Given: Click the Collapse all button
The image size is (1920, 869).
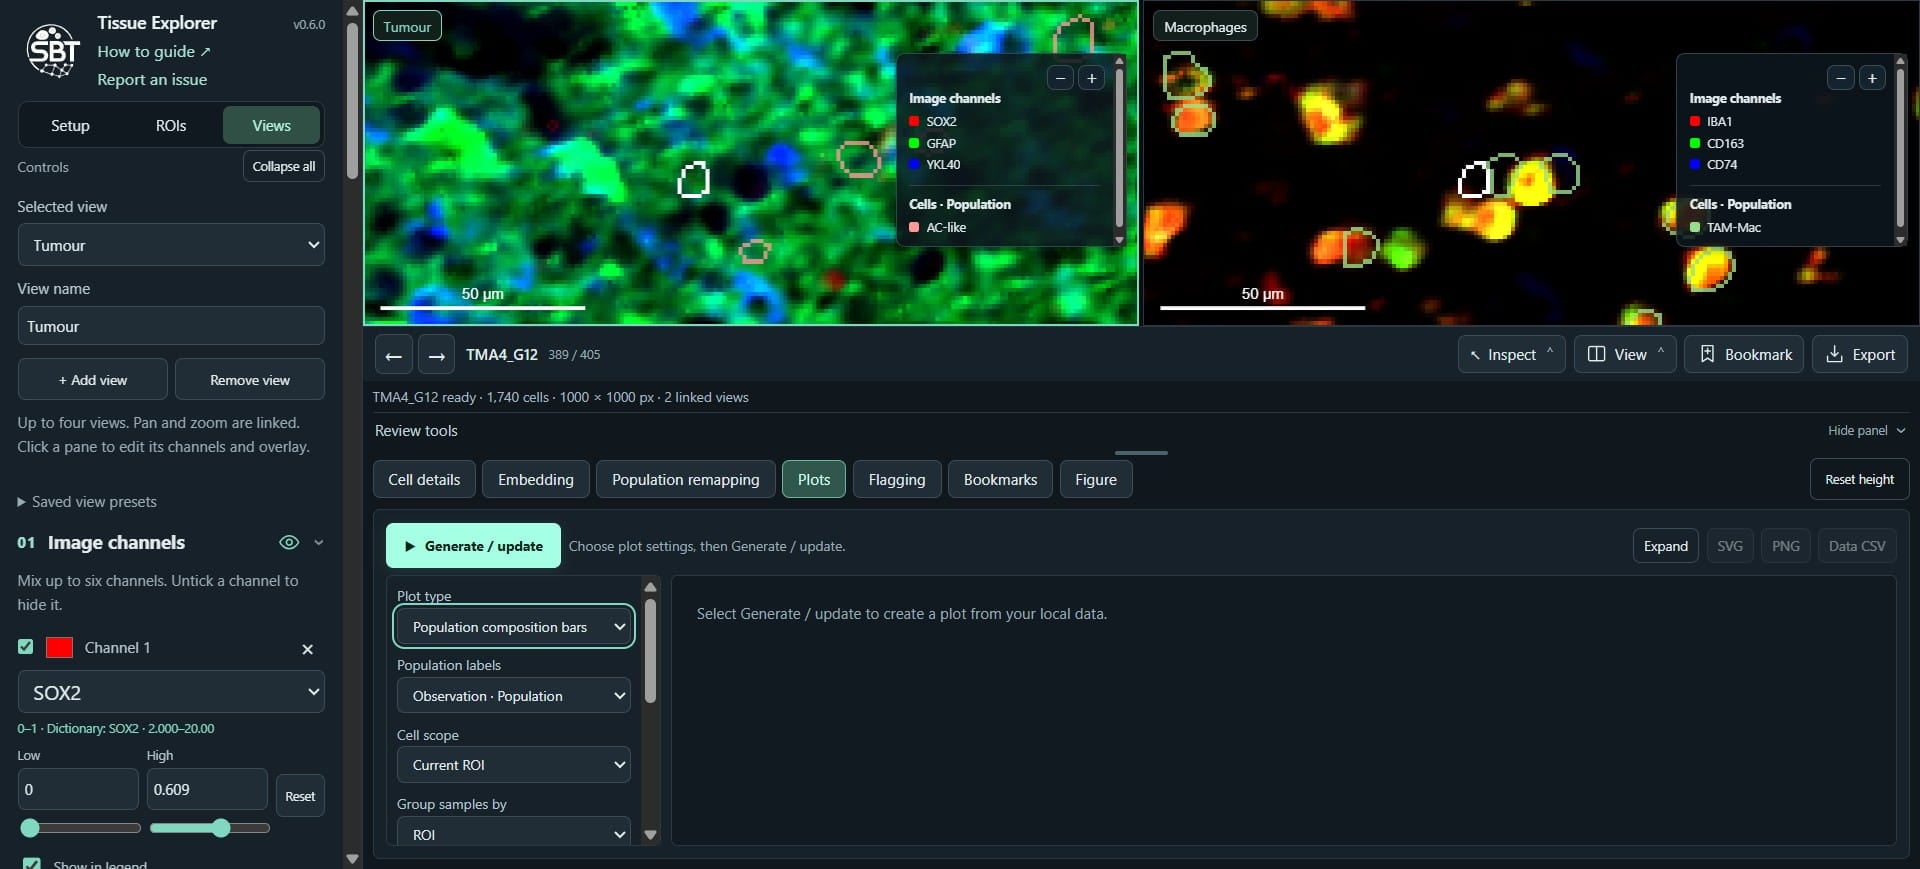Looking at the screenshot, I should [x=284, y=166].
